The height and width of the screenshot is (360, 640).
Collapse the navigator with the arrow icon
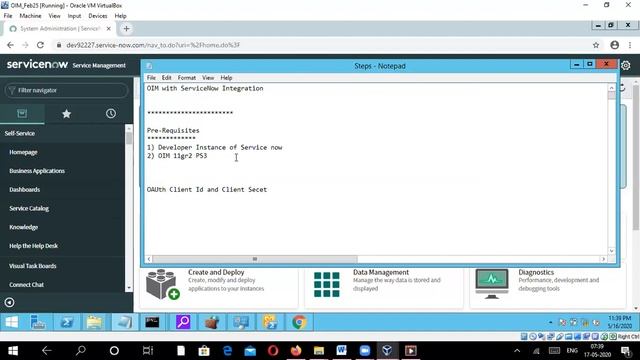[9, 302]
